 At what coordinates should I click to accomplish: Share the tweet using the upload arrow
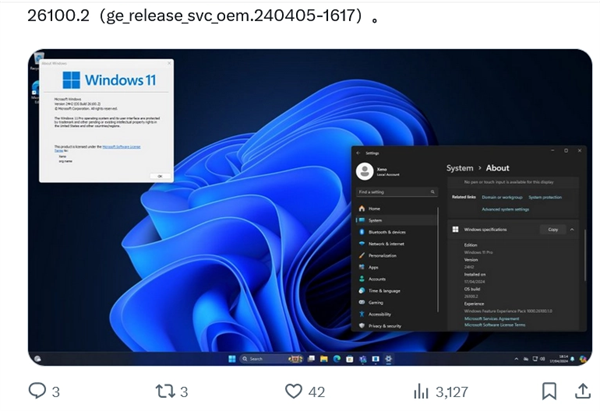pos(582,391)
